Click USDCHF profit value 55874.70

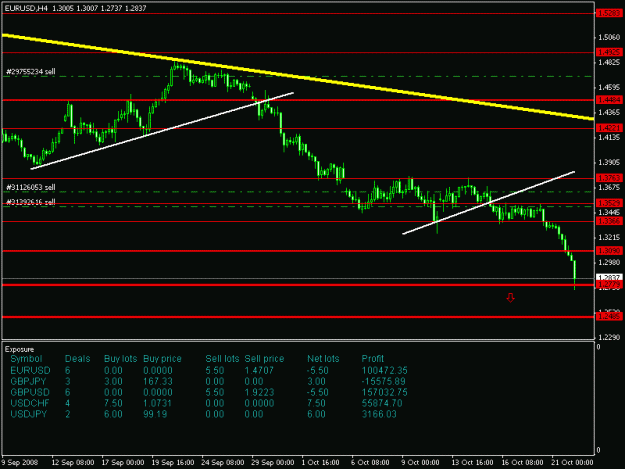382,403
